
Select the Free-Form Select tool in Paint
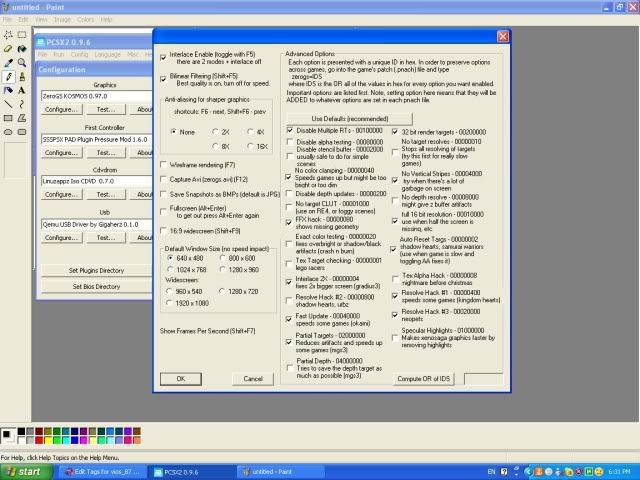(x=8, y=35)
